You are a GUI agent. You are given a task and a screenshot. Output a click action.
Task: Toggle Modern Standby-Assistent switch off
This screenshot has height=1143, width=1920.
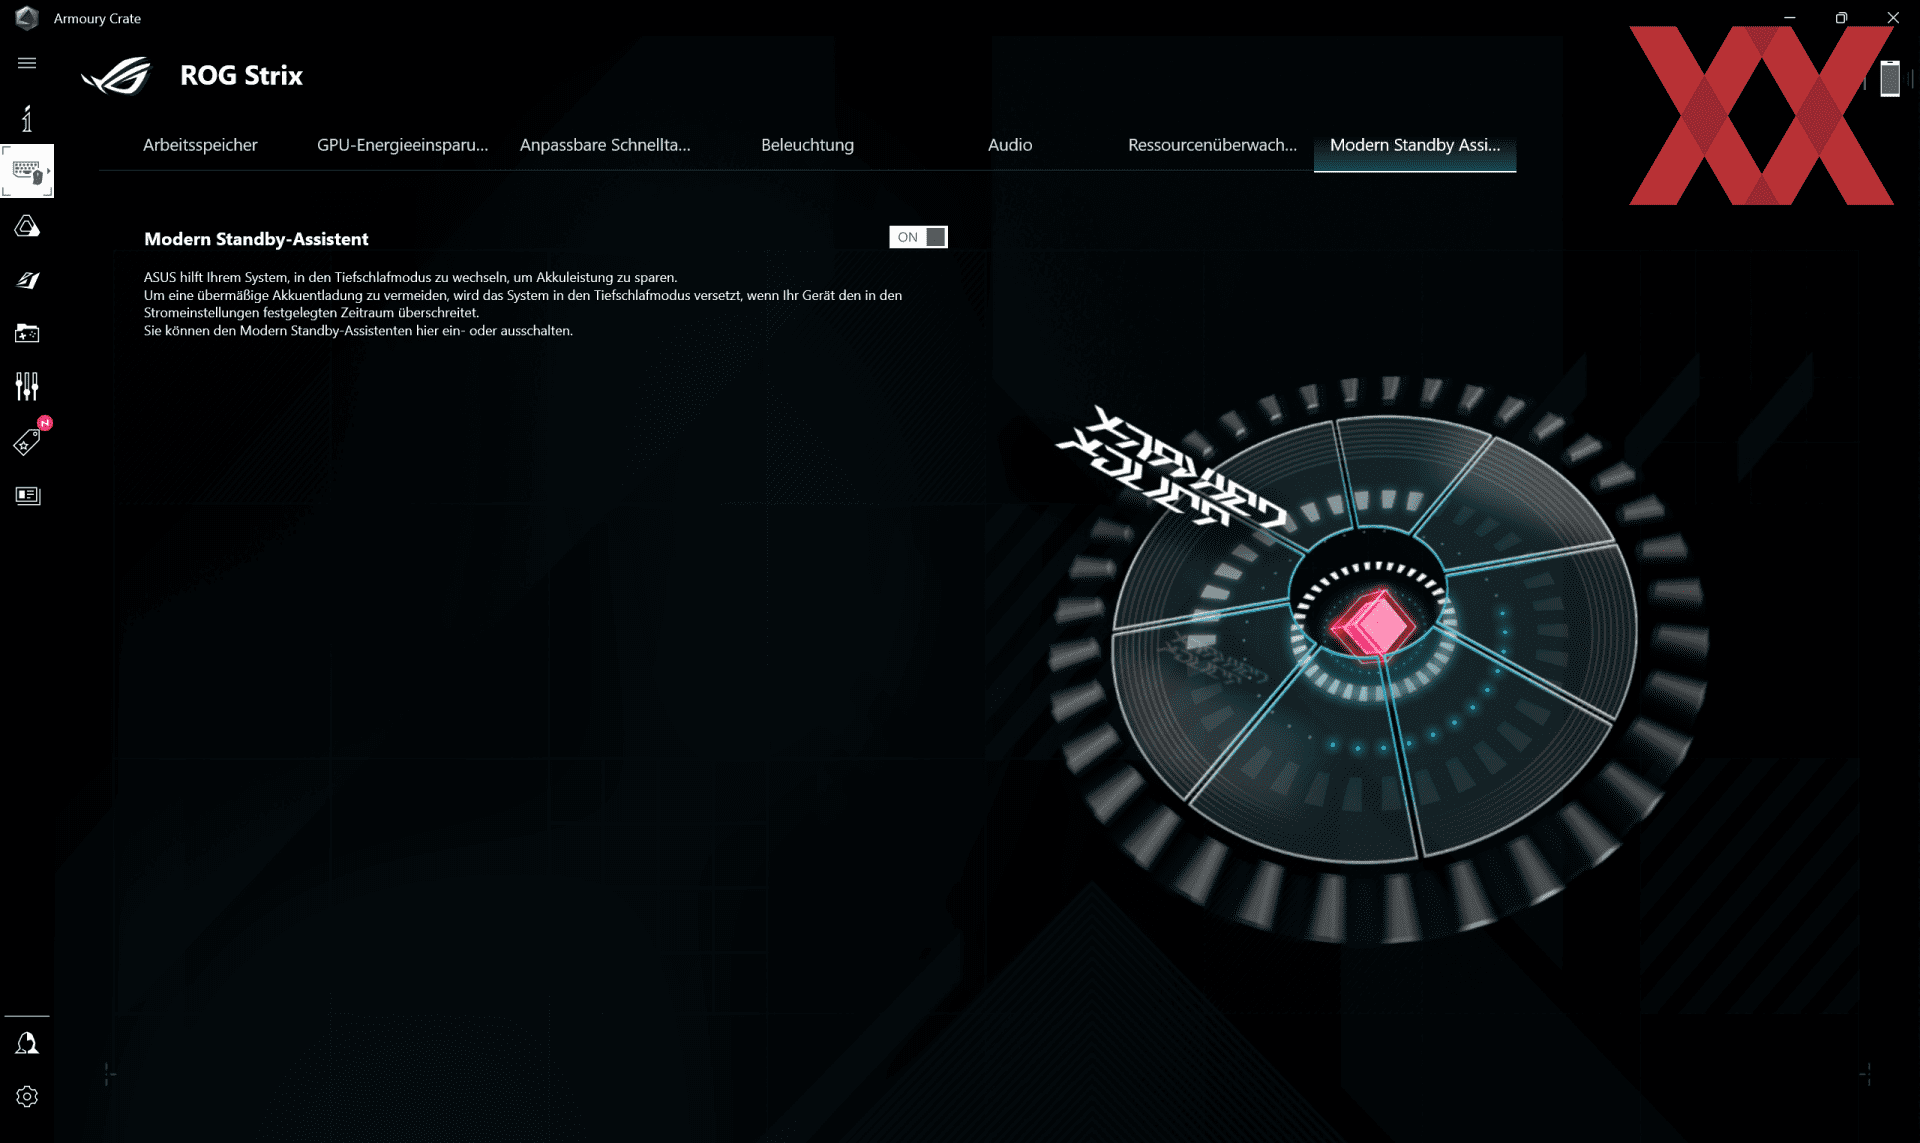click(x=918, y=237)
